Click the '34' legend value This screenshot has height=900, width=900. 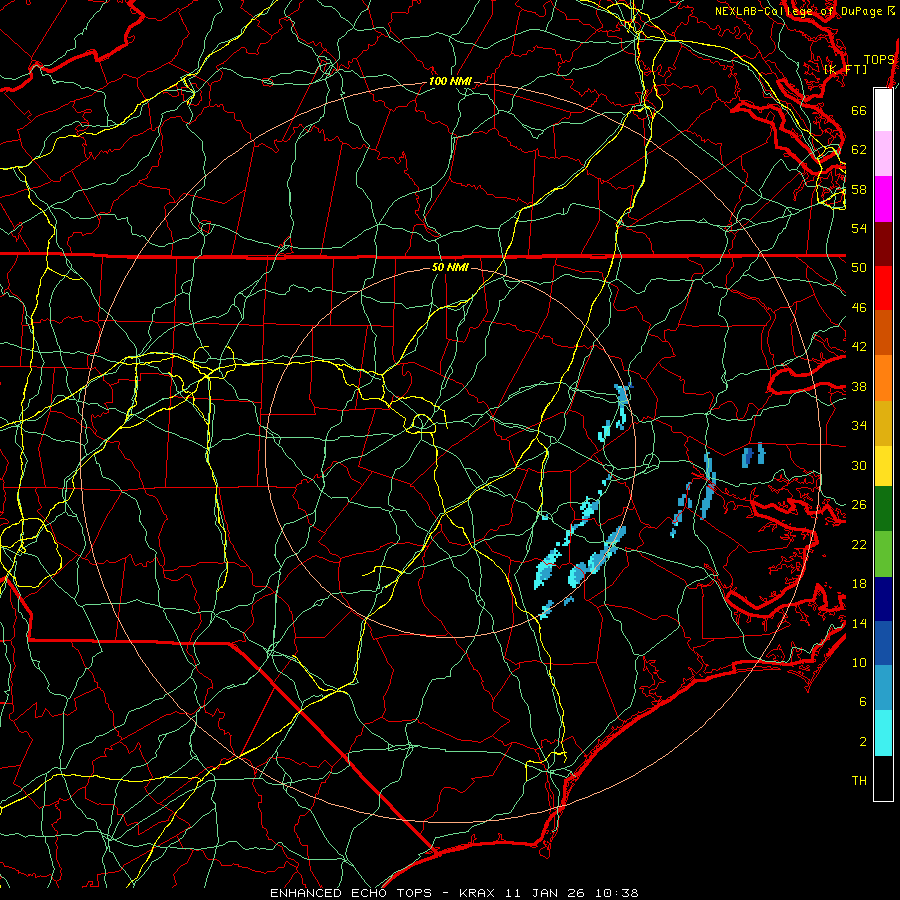coord(859,426)
